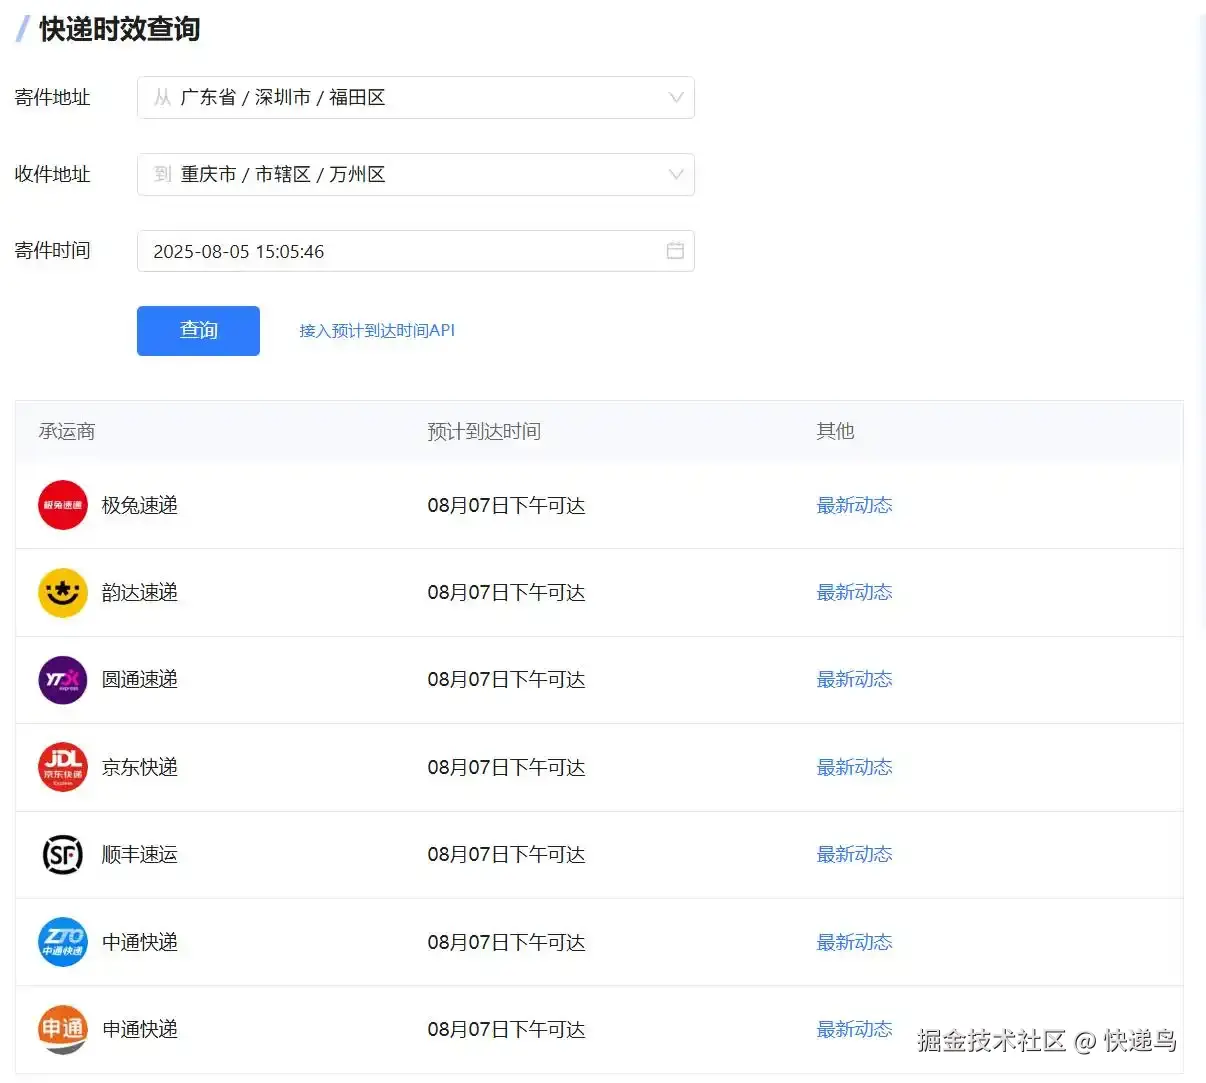Click 申通快递's 08月07日下午可达 arrival time

(x=506, y=1029)
